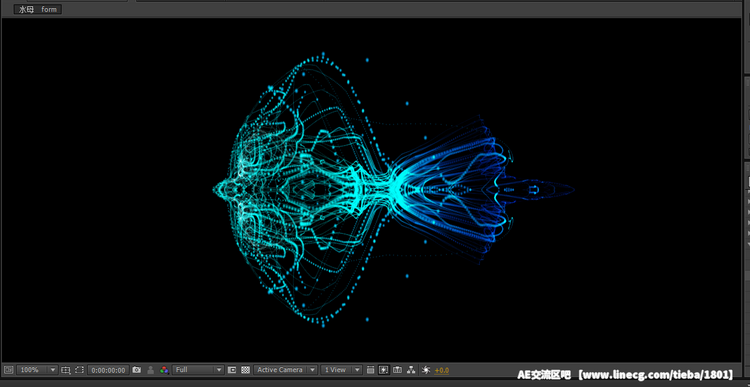Viewport: 750px width, 387px height.
Task: Take a snapshot with the camera icon
Action: tap(137, 370)
